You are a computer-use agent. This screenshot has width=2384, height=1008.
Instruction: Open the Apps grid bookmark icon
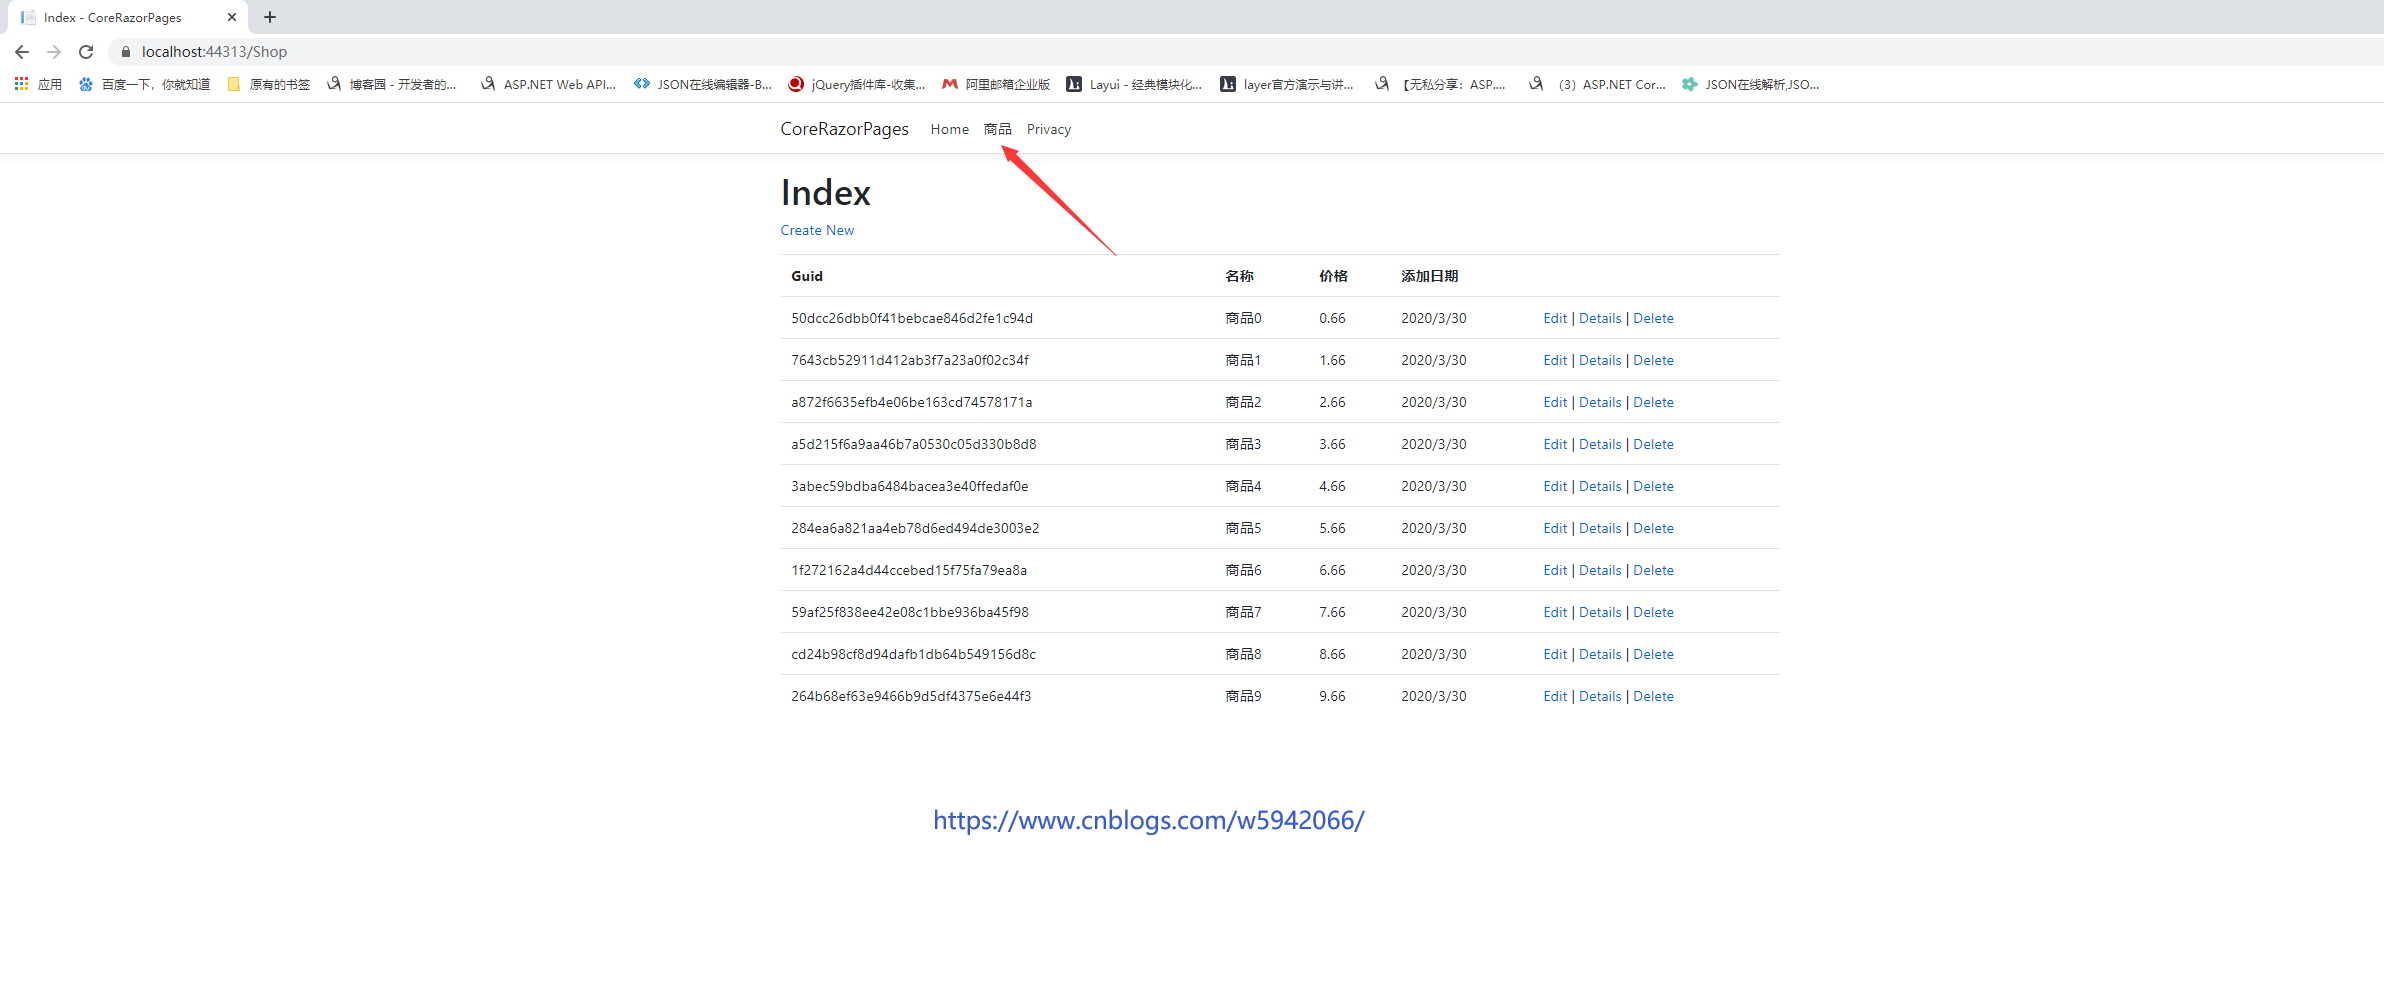(21, 85)
